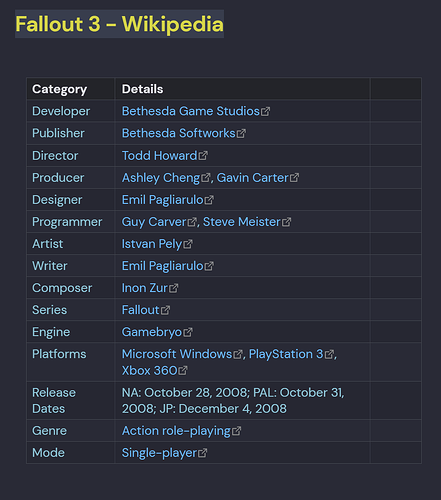
Task: Open the Guy Carver link
Action: [x=154, y=222]
